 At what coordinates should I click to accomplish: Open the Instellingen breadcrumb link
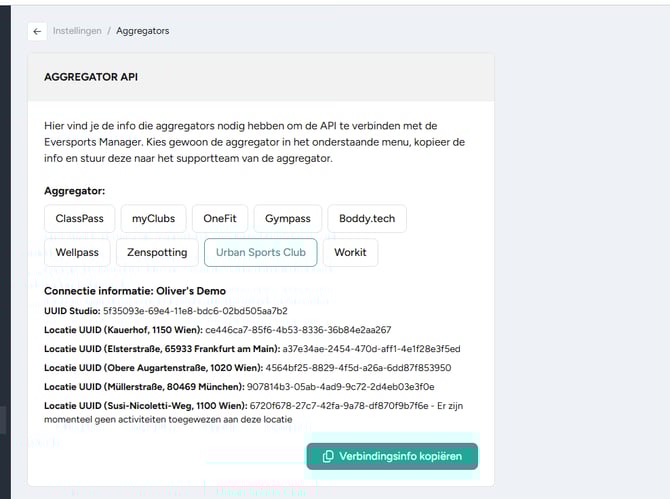77,31
